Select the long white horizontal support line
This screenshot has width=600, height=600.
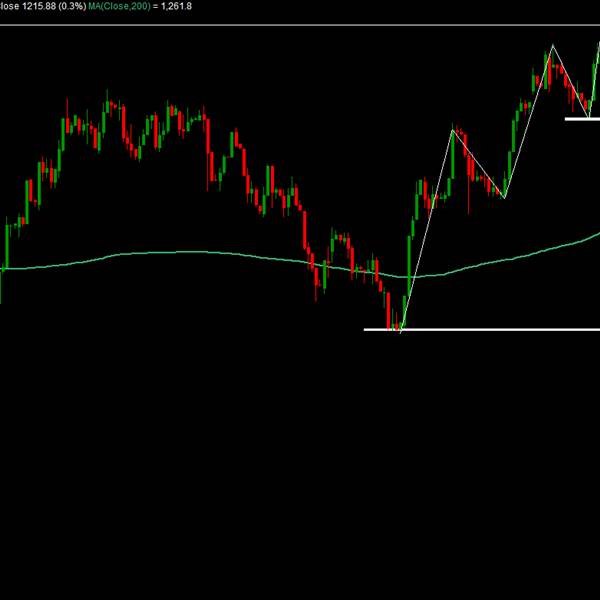click(x=482, y=329)
